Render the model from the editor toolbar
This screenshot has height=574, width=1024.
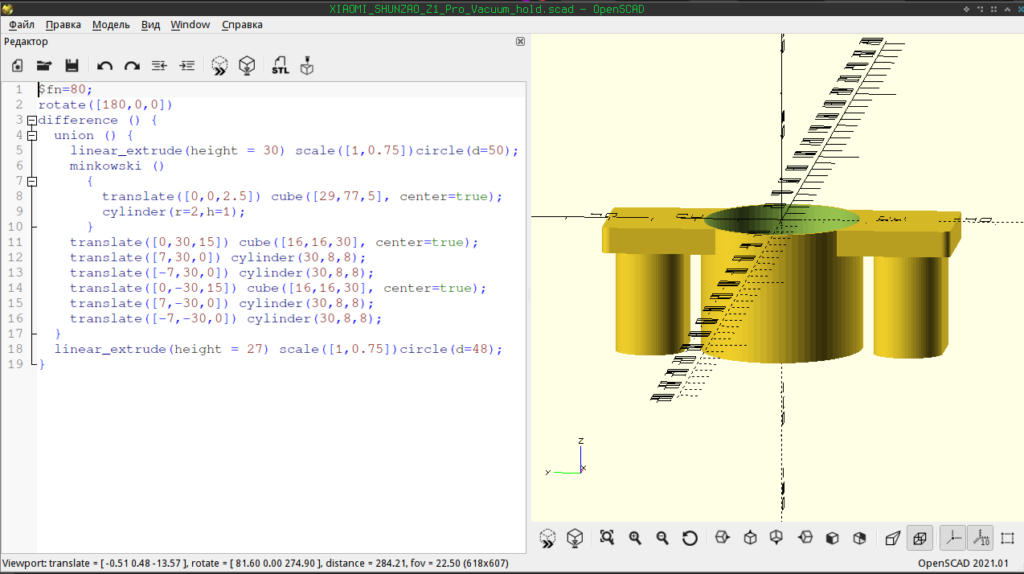(247, 65)
